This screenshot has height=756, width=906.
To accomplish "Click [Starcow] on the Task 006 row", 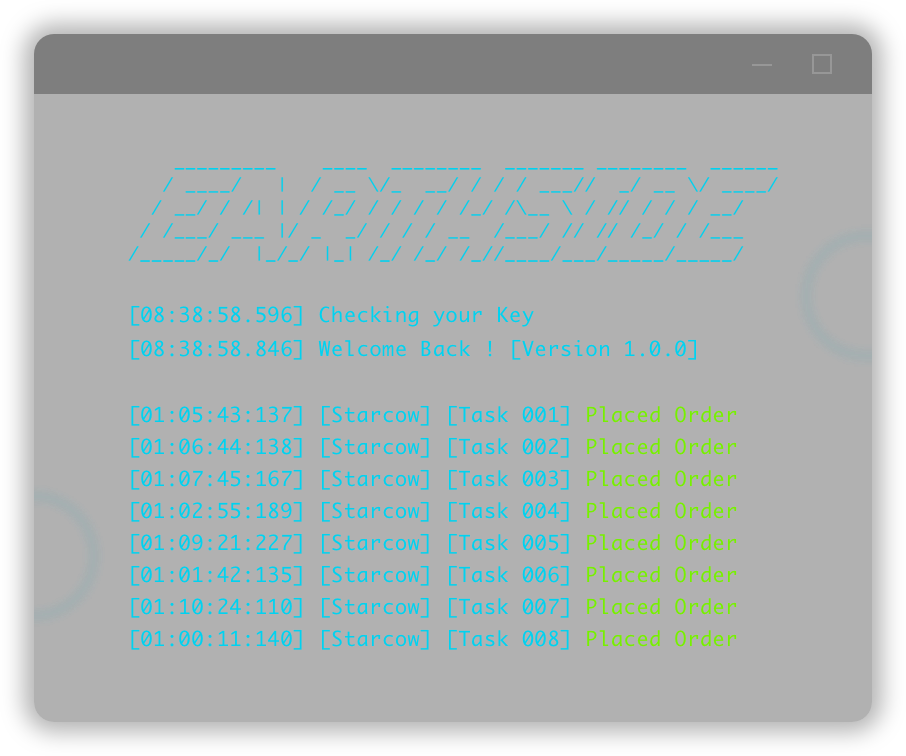I will coord(376,575).
